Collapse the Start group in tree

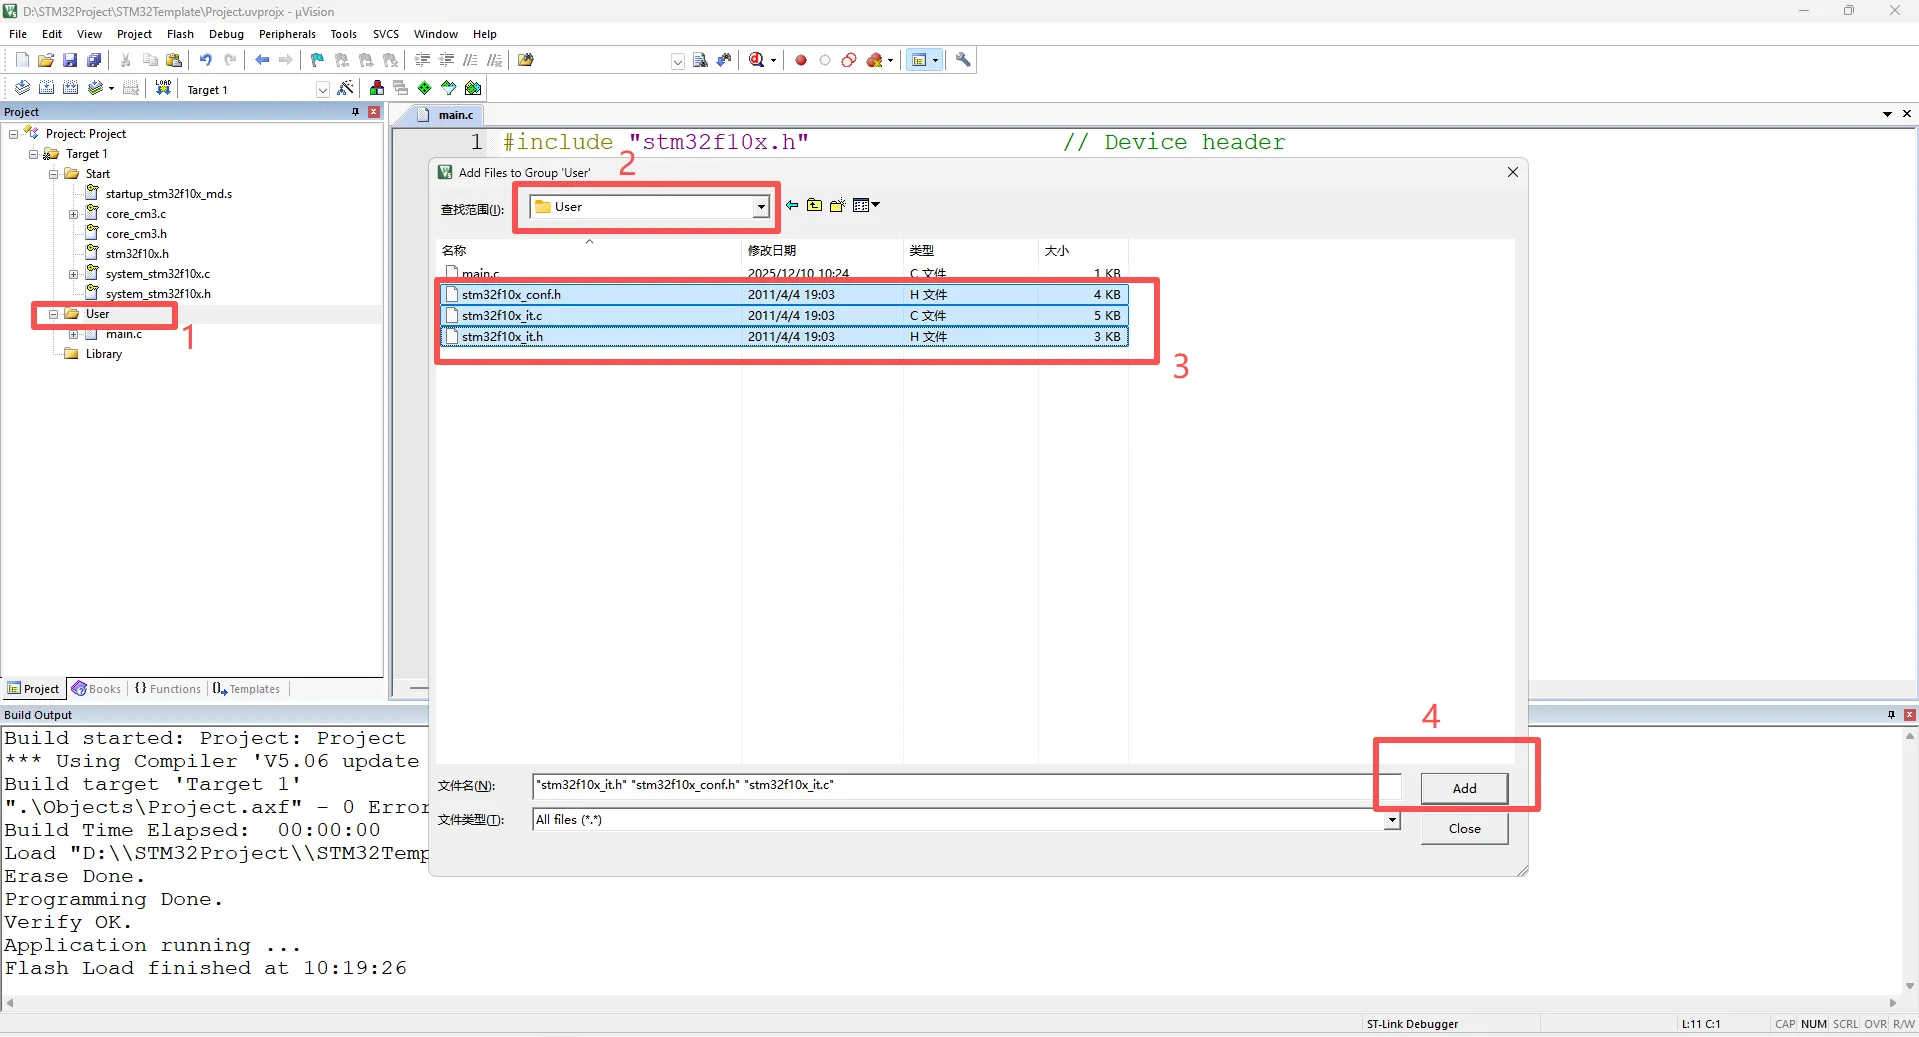(54, 174)
